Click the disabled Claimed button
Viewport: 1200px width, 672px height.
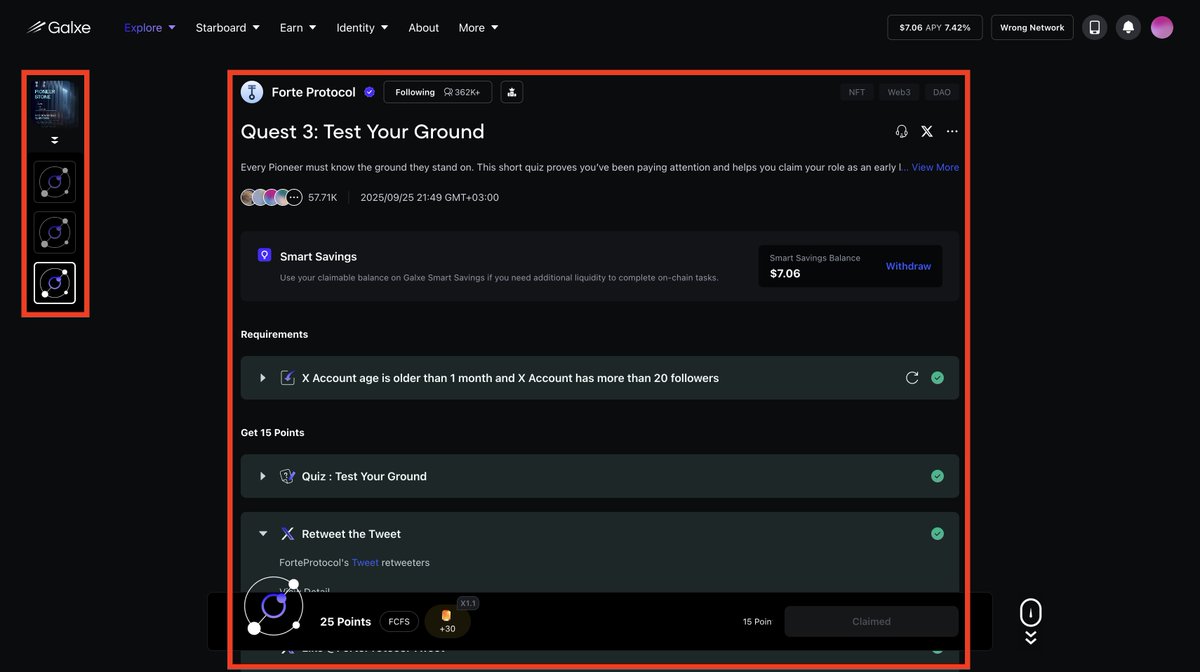pos(871,621)
